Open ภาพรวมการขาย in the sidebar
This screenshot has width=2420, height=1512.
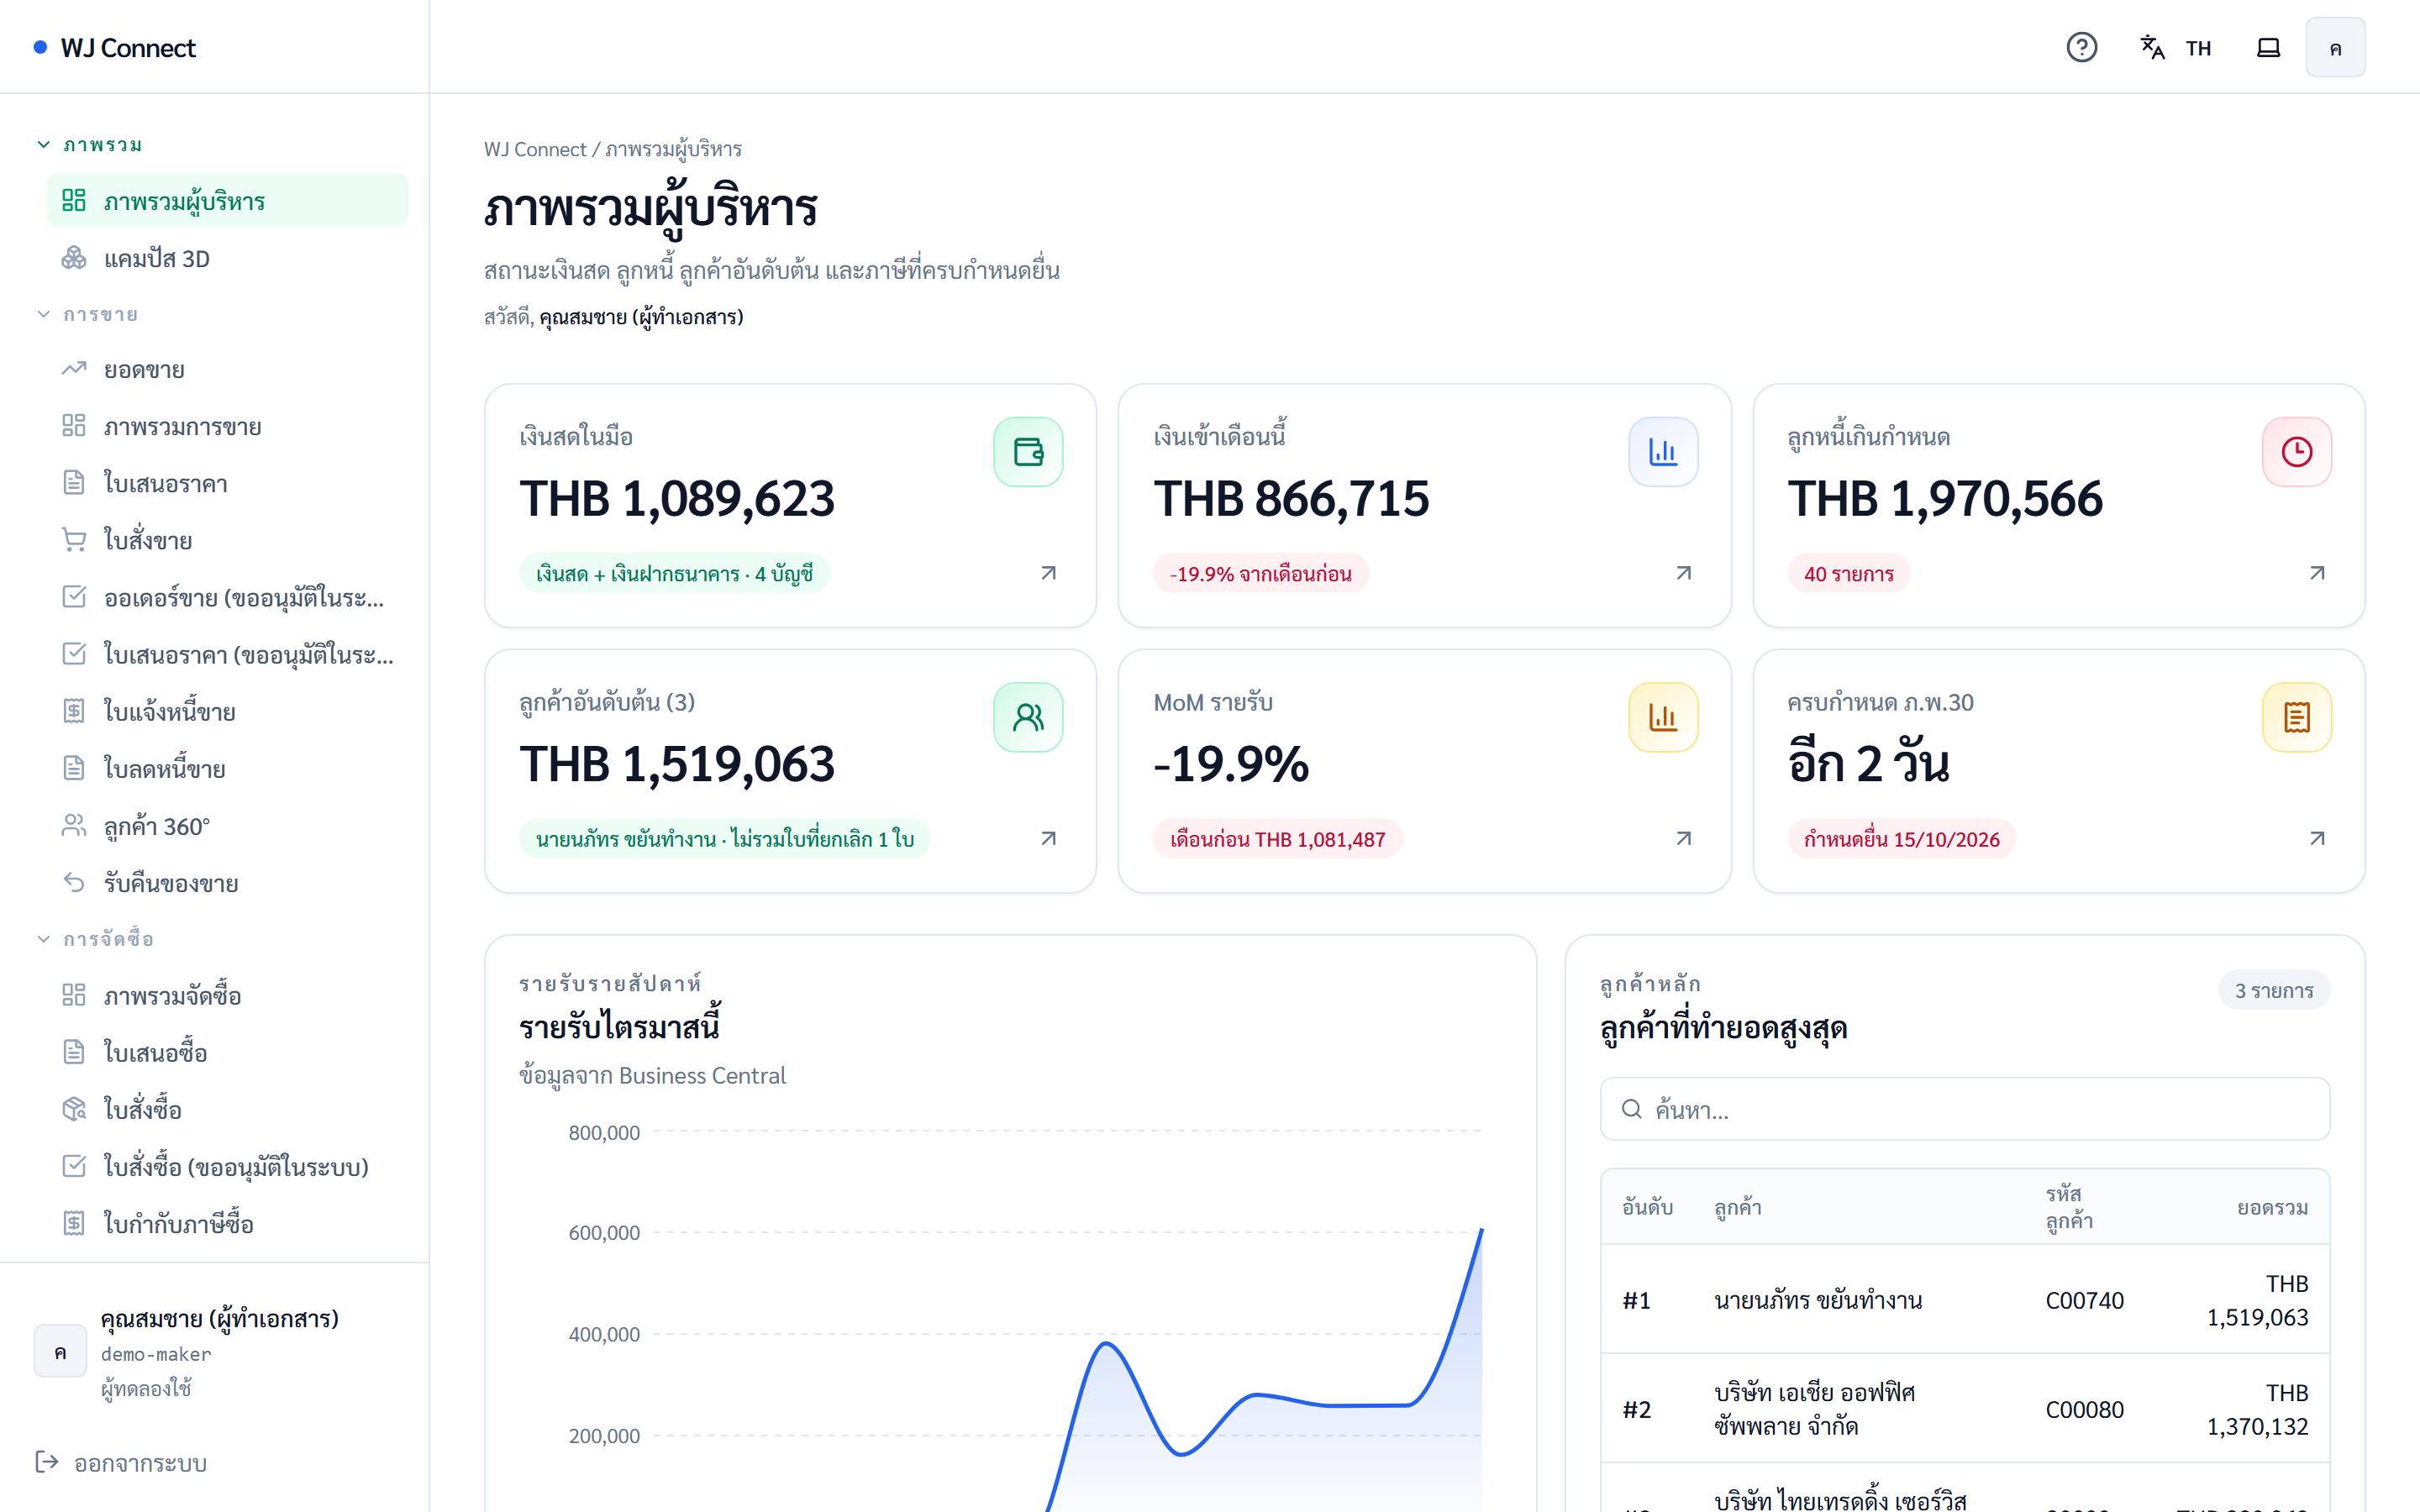(227, 426)
